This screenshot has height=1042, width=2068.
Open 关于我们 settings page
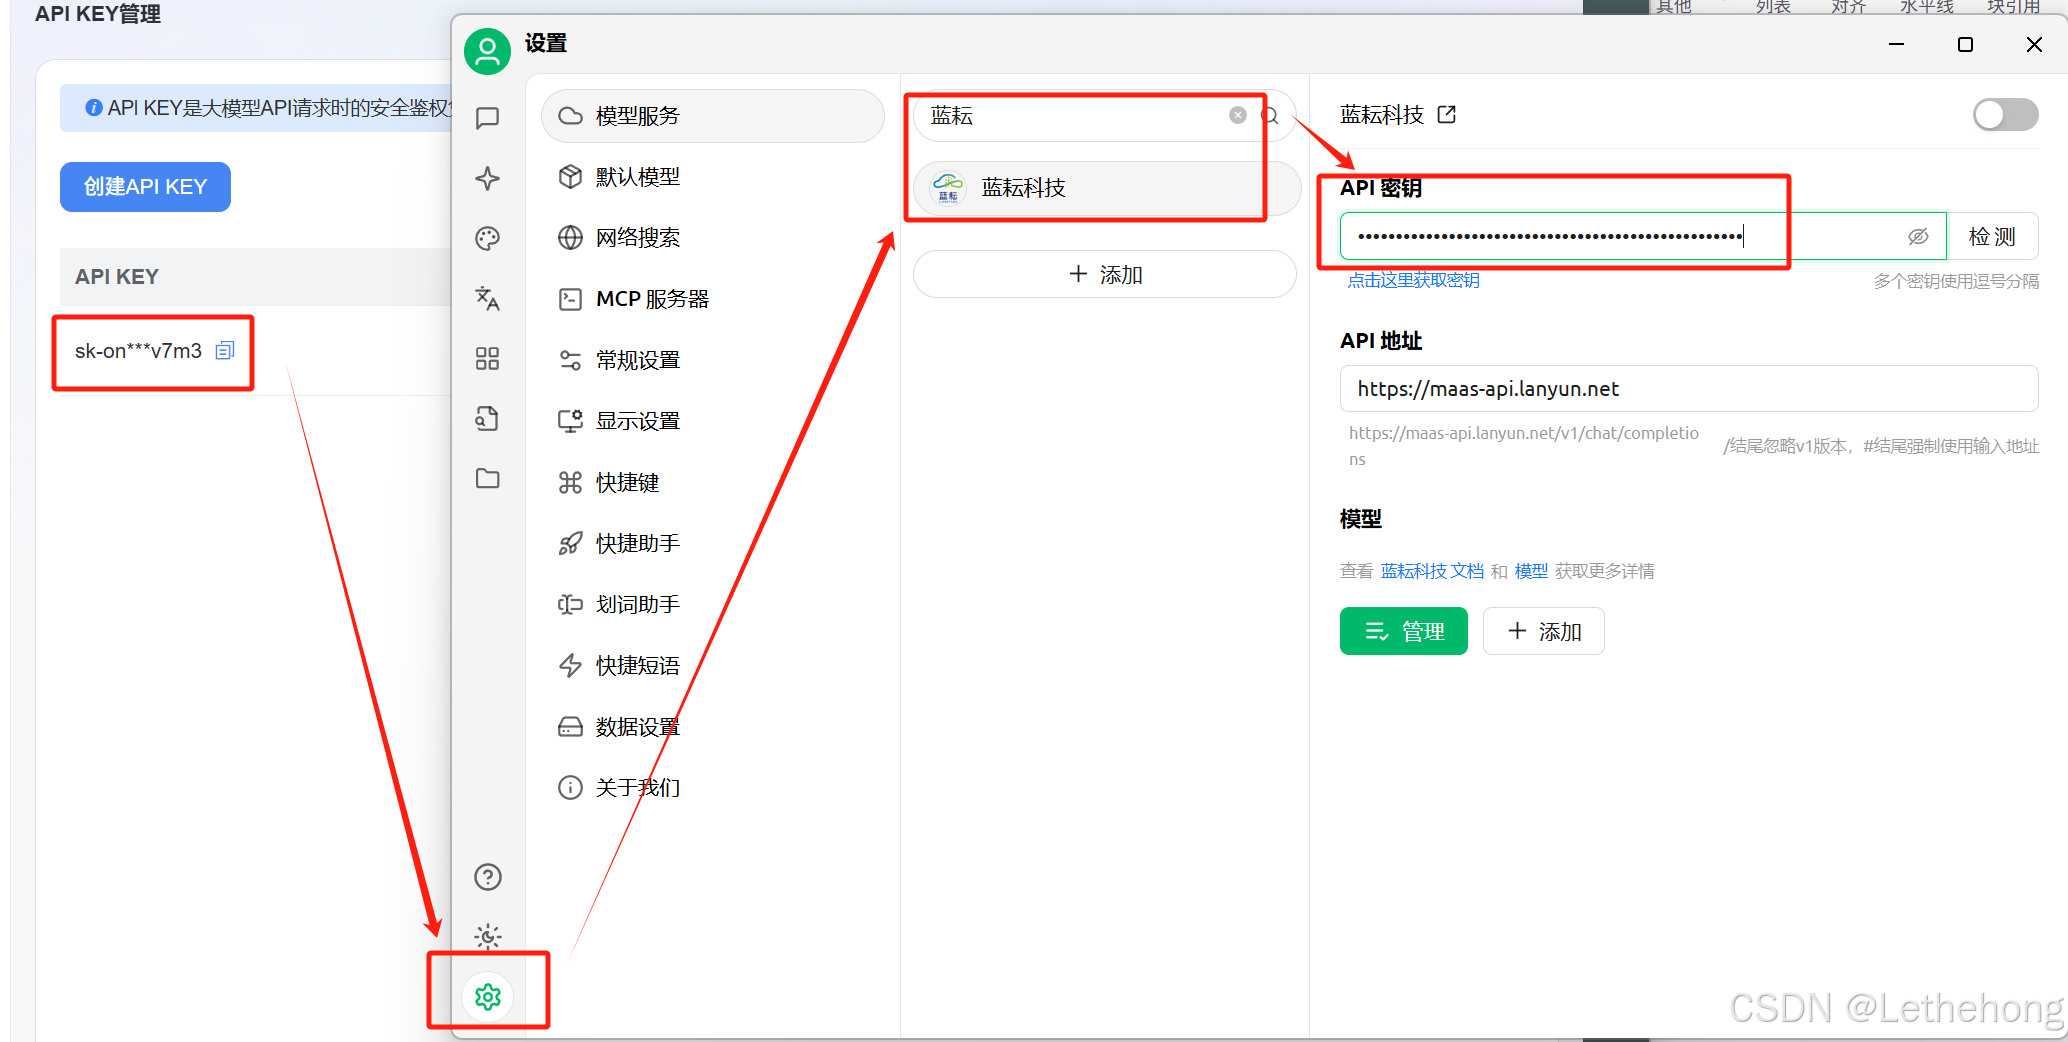(x=713, y=788)
